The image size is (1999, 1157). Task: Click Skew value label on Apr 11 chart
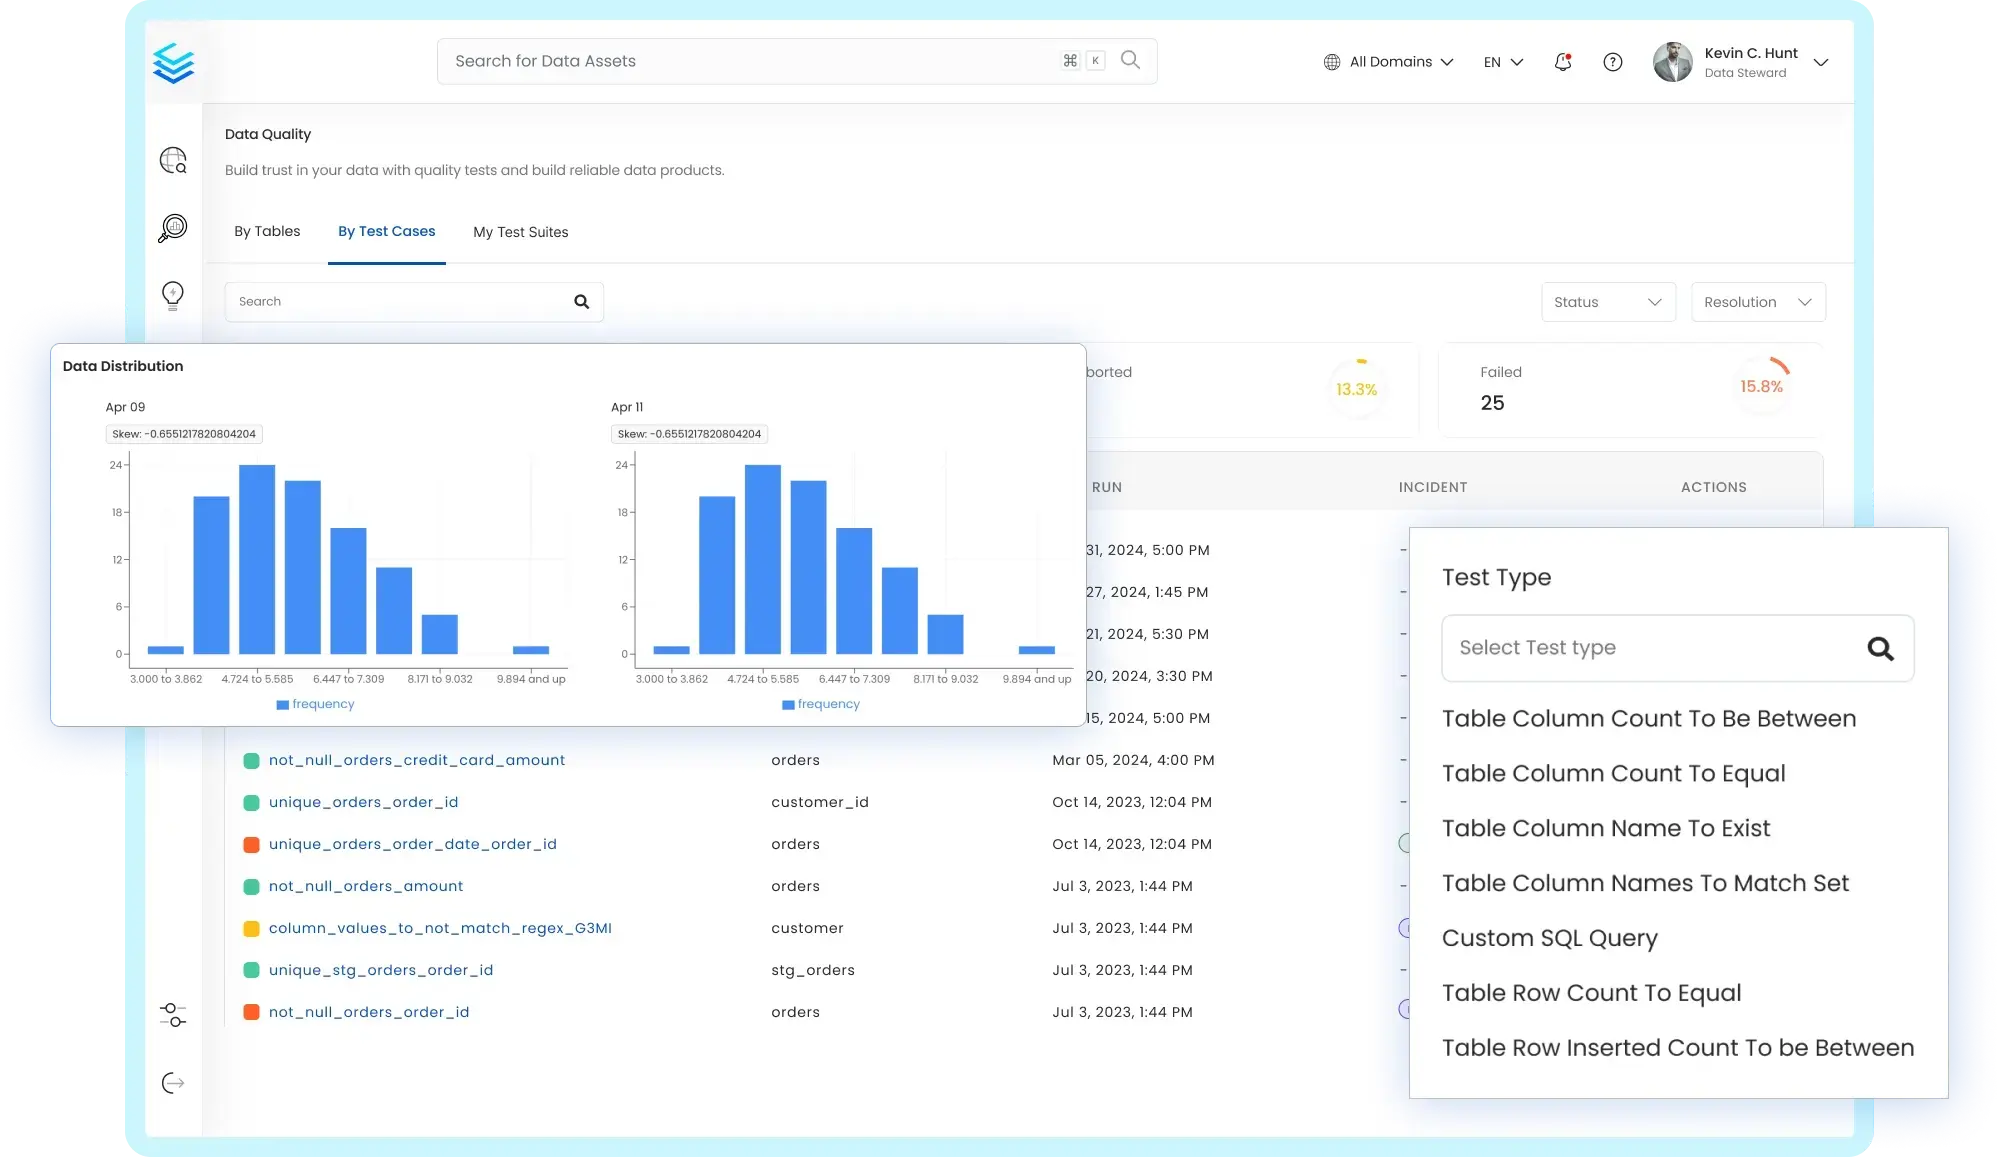click(689, 434)
